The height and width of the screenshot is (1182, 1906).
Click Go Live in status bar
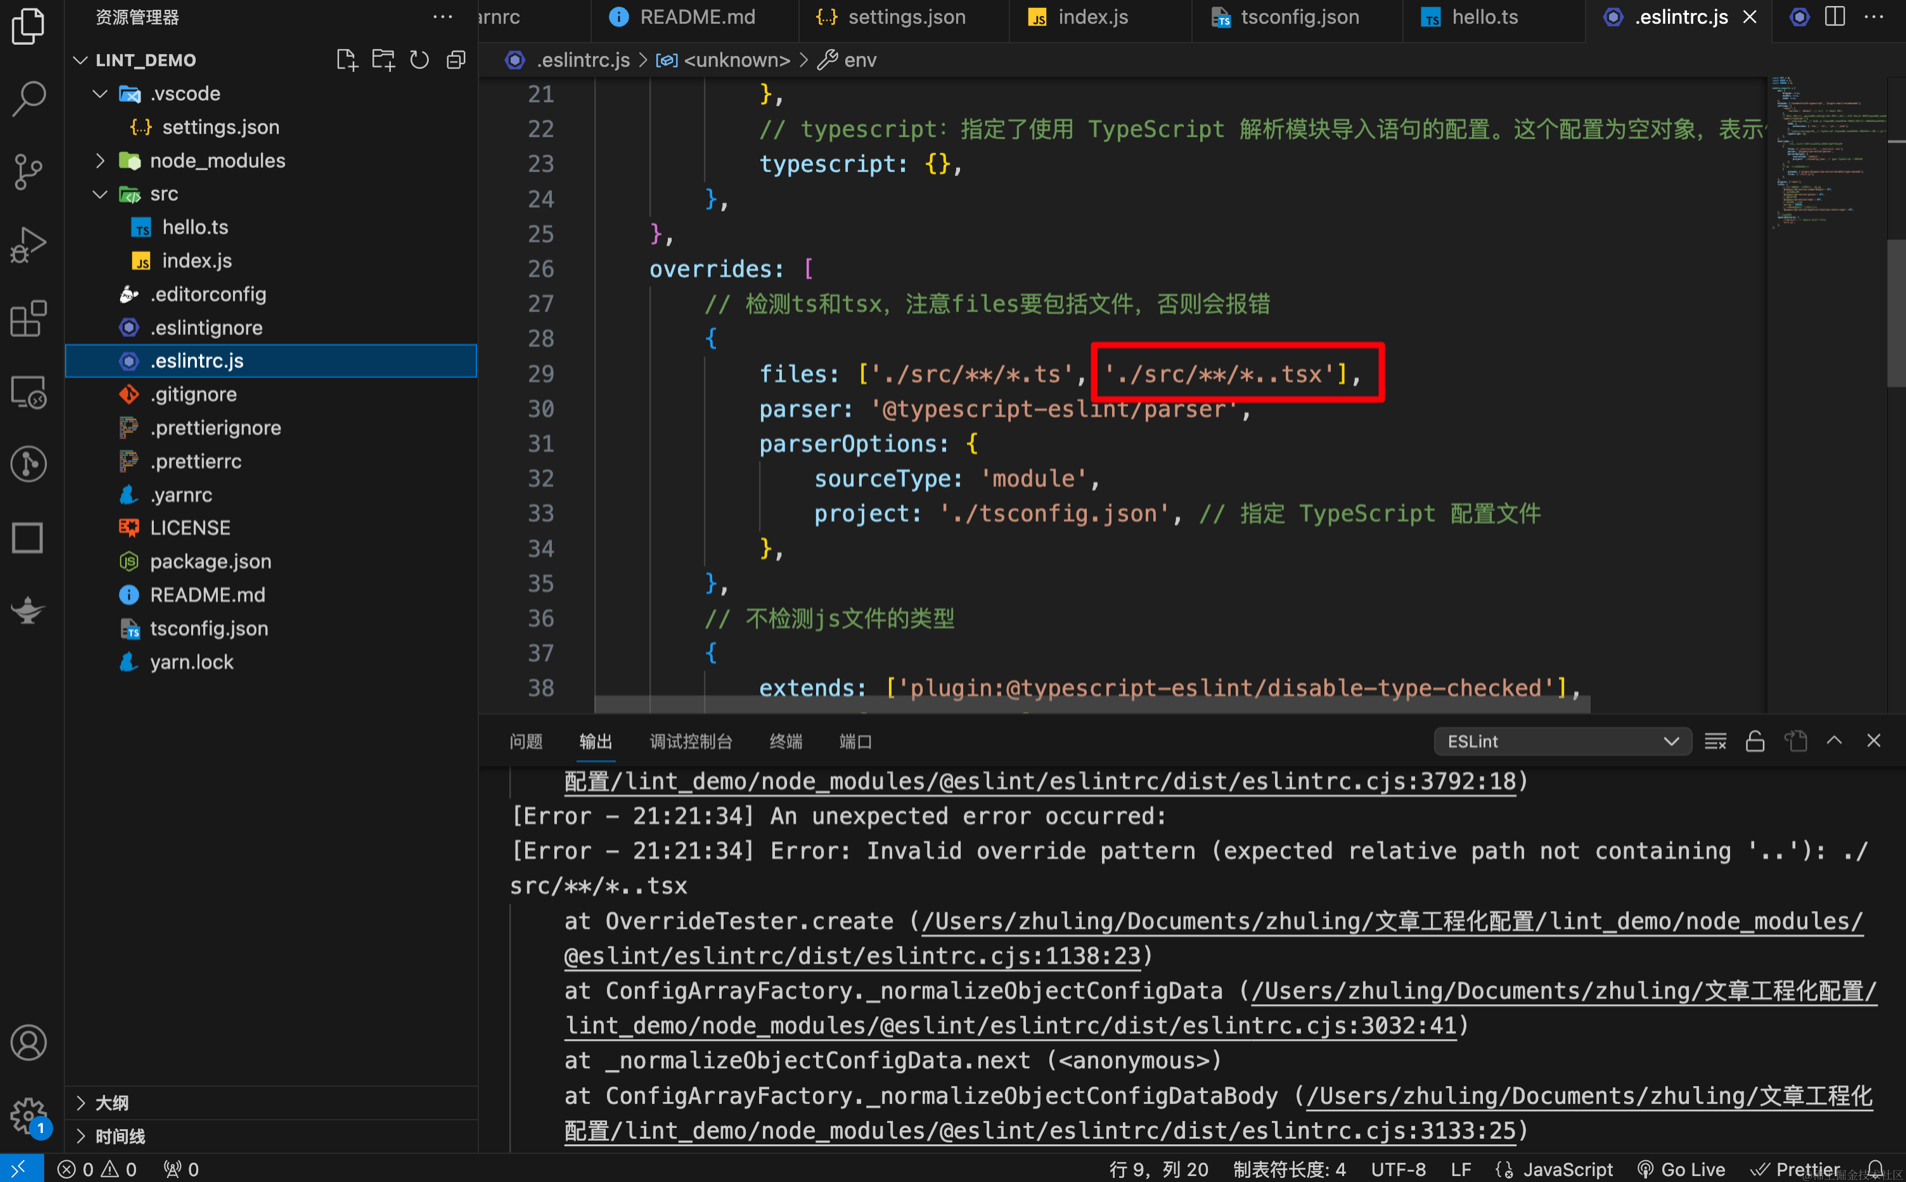tap(1681, 1169)
